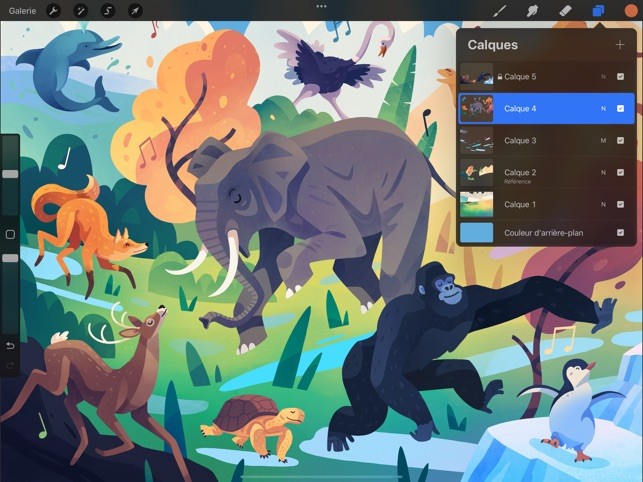643x482 pixels.
Task: Open the Adjustments magic wand menu
Action: coord(80,11)
